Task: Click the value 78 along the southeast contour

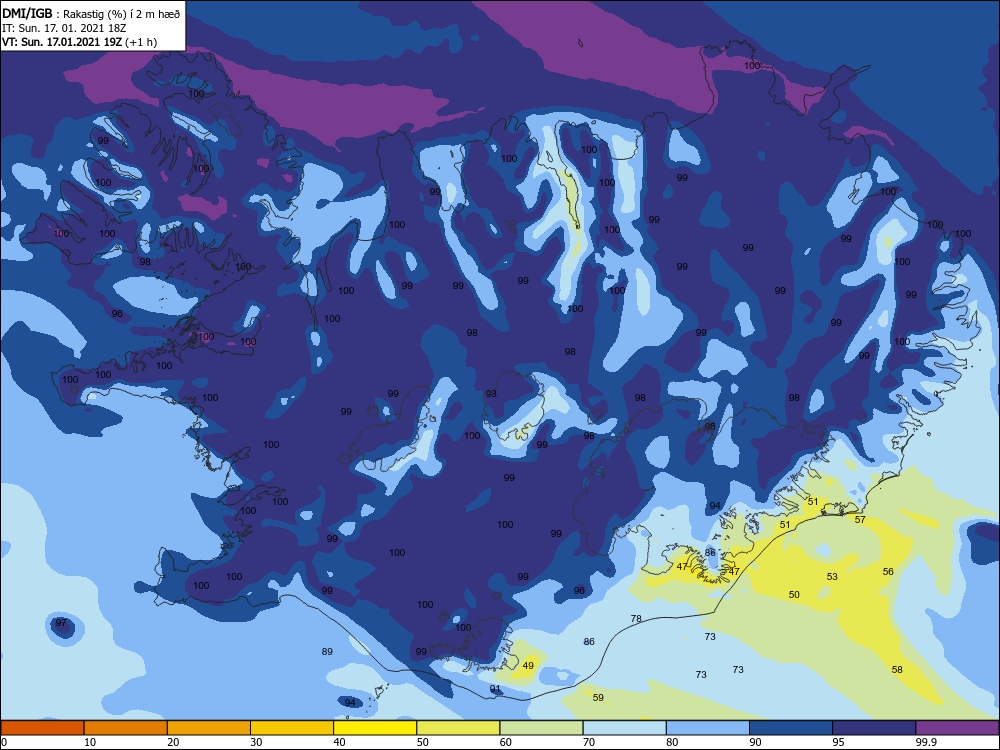Action: click(636, 619)
